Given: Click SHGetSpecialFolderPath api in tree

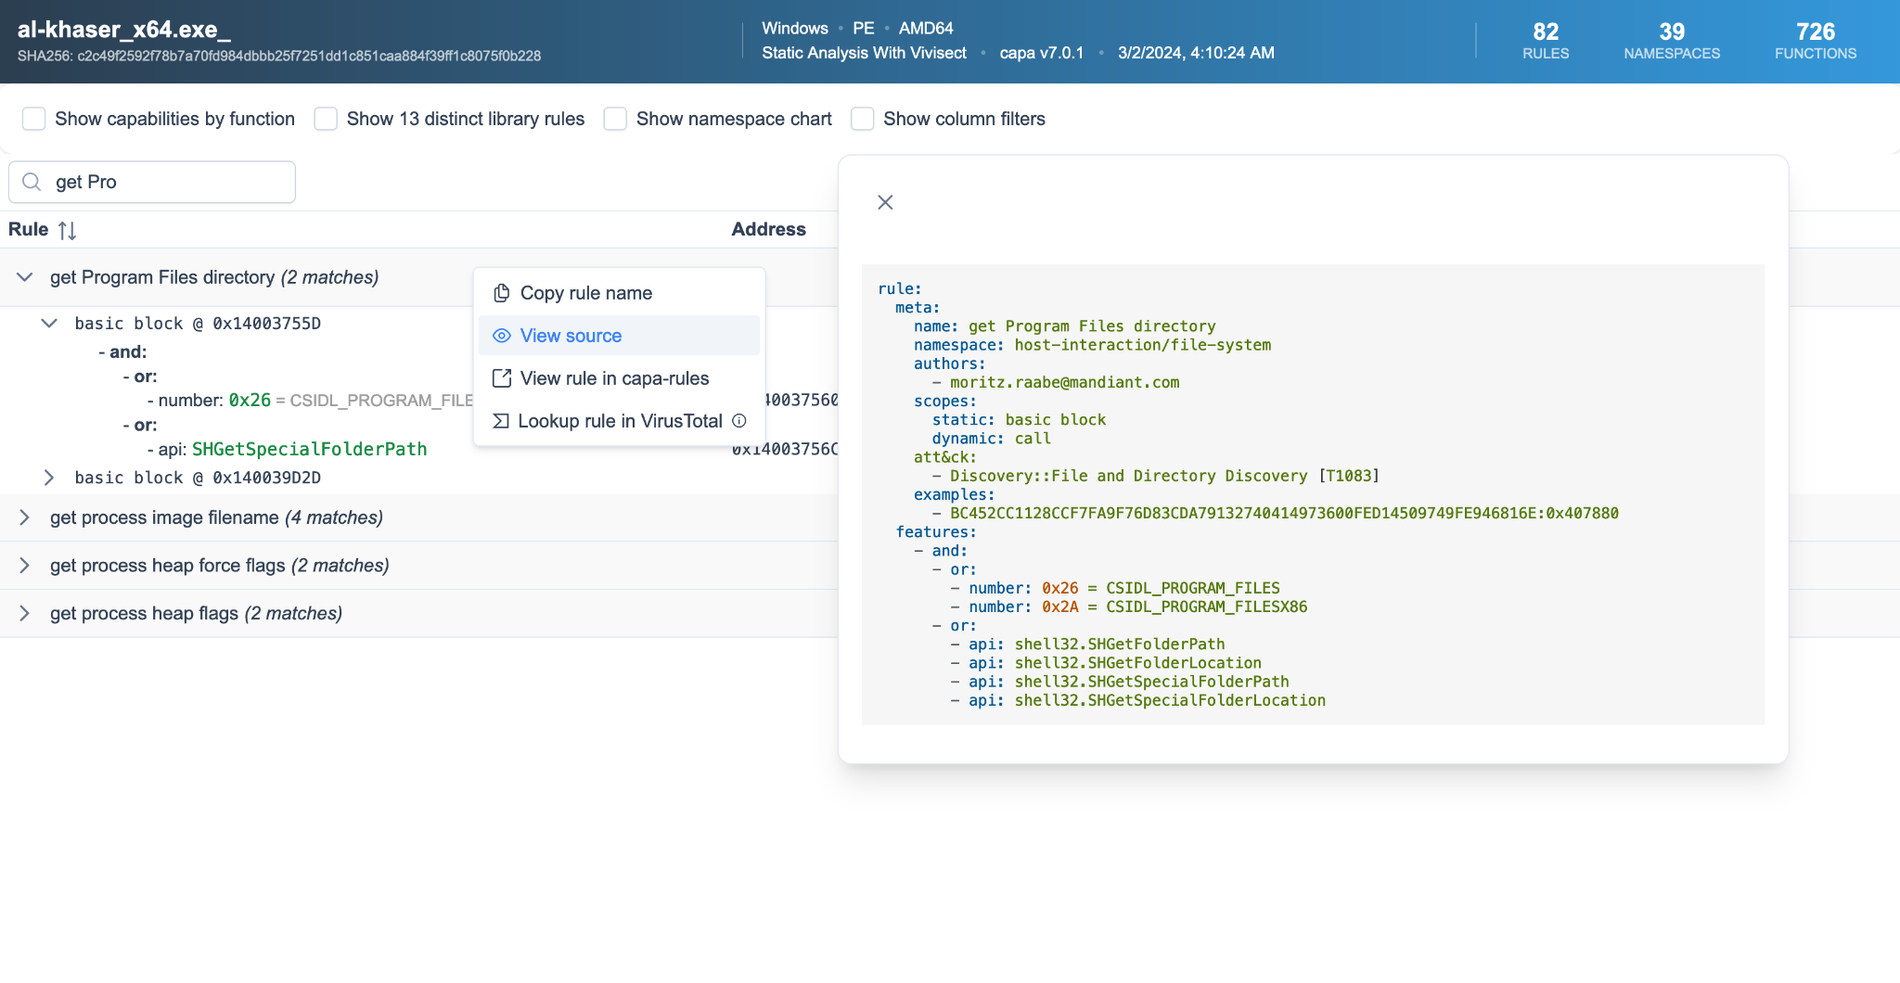Looking at the screenshot, I should pyautogui.click(x=309, y=449).
